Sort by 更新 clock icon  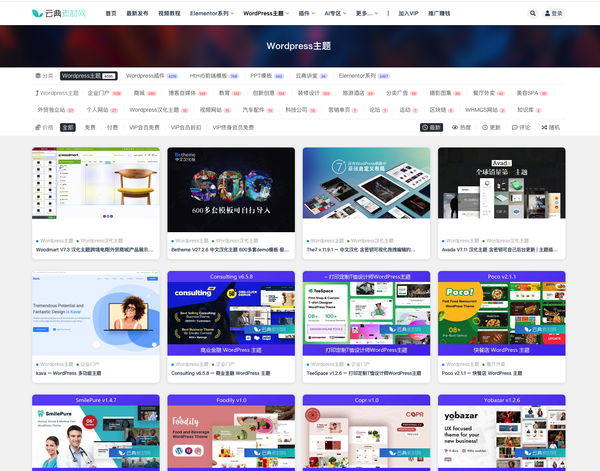point(491,127)
